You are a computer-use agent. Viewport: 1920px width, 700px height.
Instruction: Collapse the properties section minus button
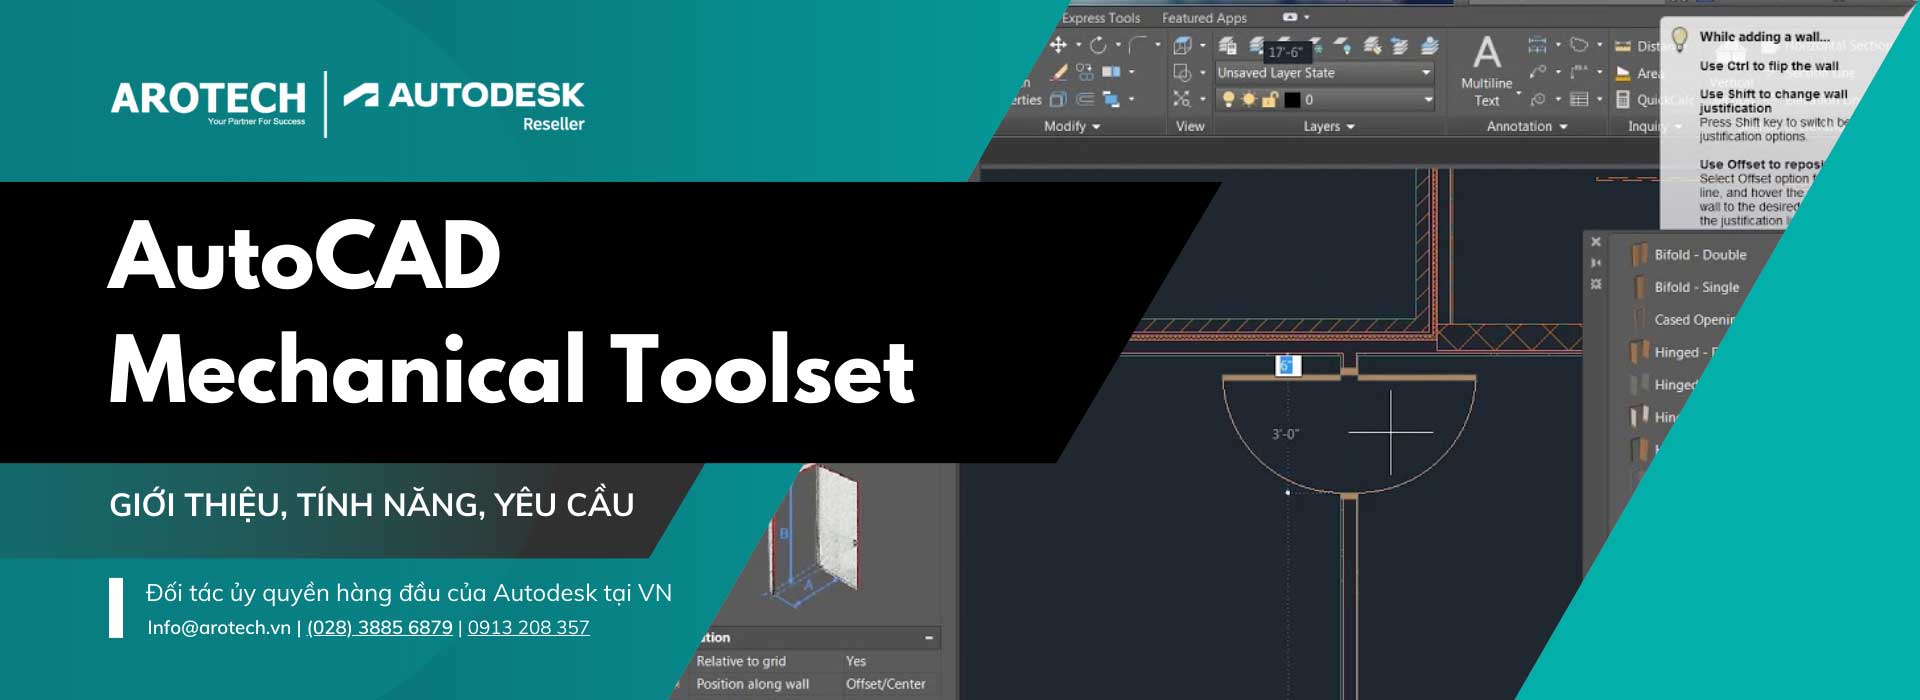coord(929,637)
